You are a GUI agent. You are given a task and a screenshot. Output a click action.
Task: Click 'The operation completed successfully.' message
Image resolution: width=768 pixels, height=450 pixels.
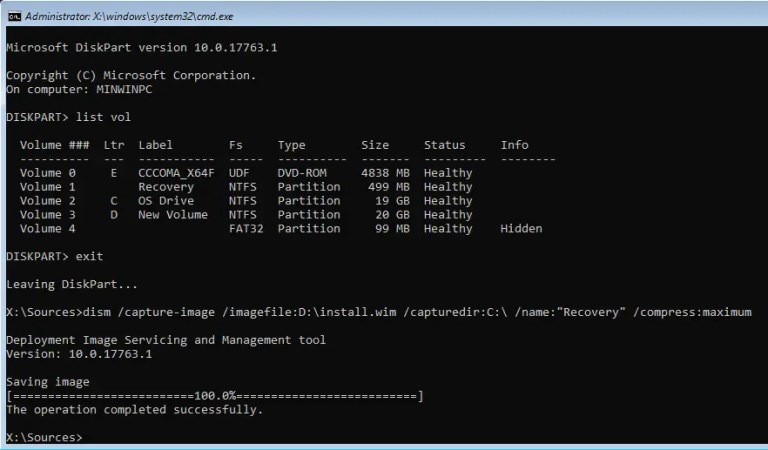pyautogui.click(x=135, y=410)
